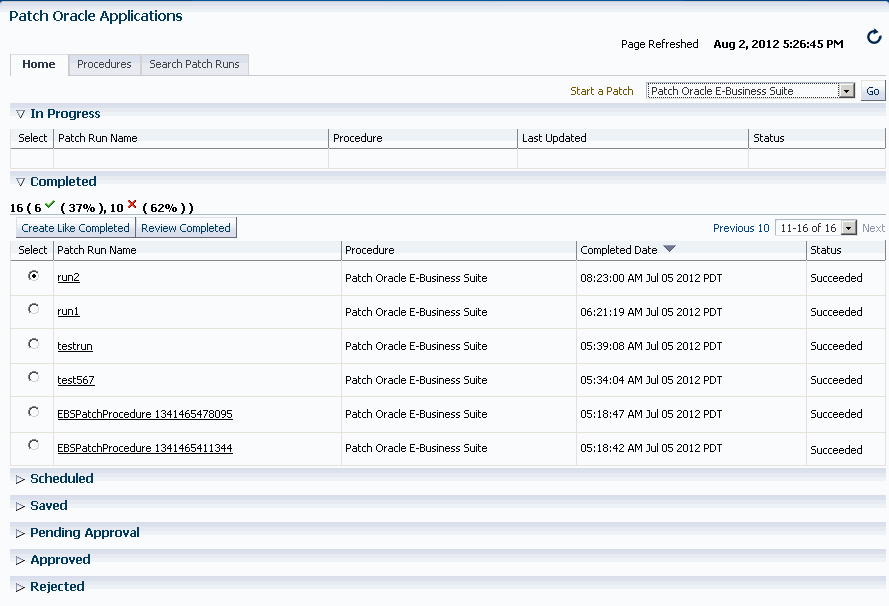This screenshot has width=889, height=606.
Task: Select the testrun radio button
Action: (33, 344)
